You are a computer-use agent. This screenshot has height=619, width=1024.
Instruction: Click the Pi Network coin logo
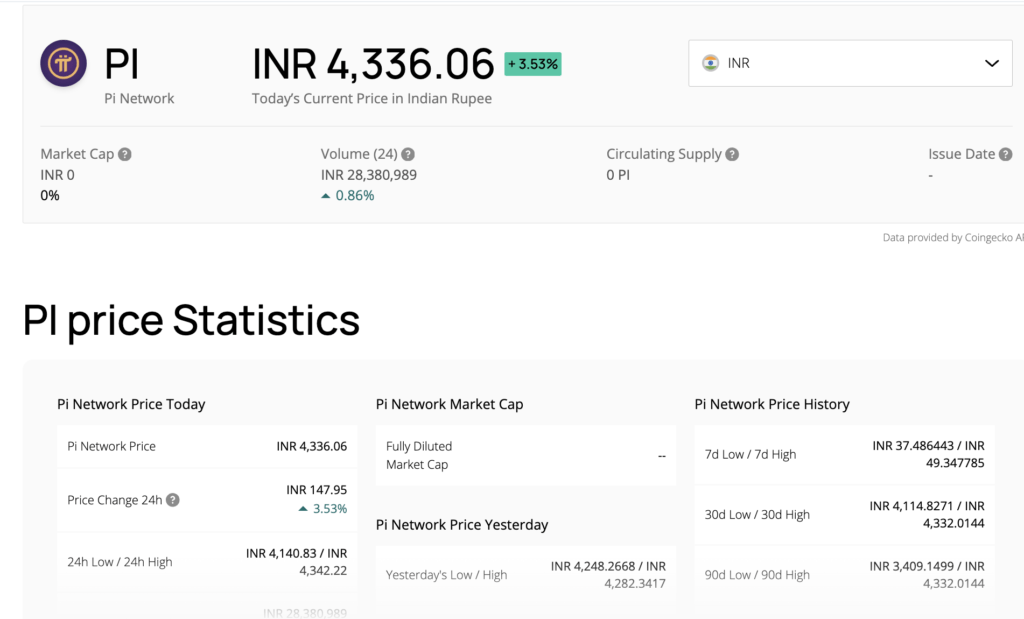click(63, 63)
